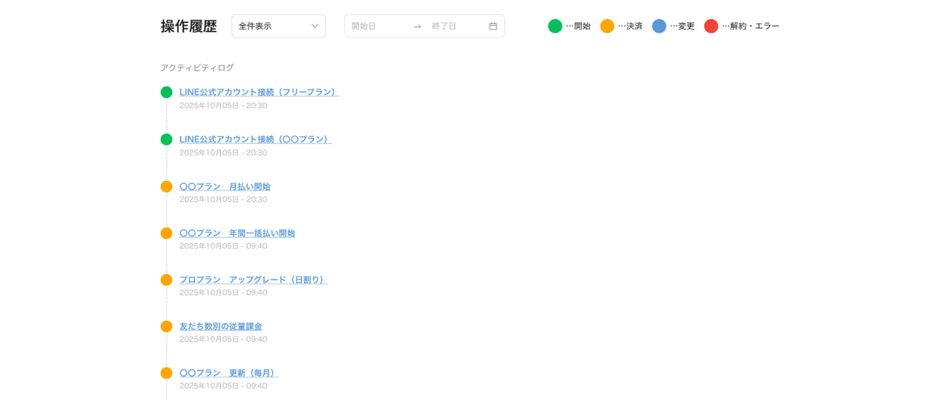Image resolution: width=940 pixels, height=413 pixels.
Task: Open the 全件表示 filter dropdown
Action: point(277,26)
